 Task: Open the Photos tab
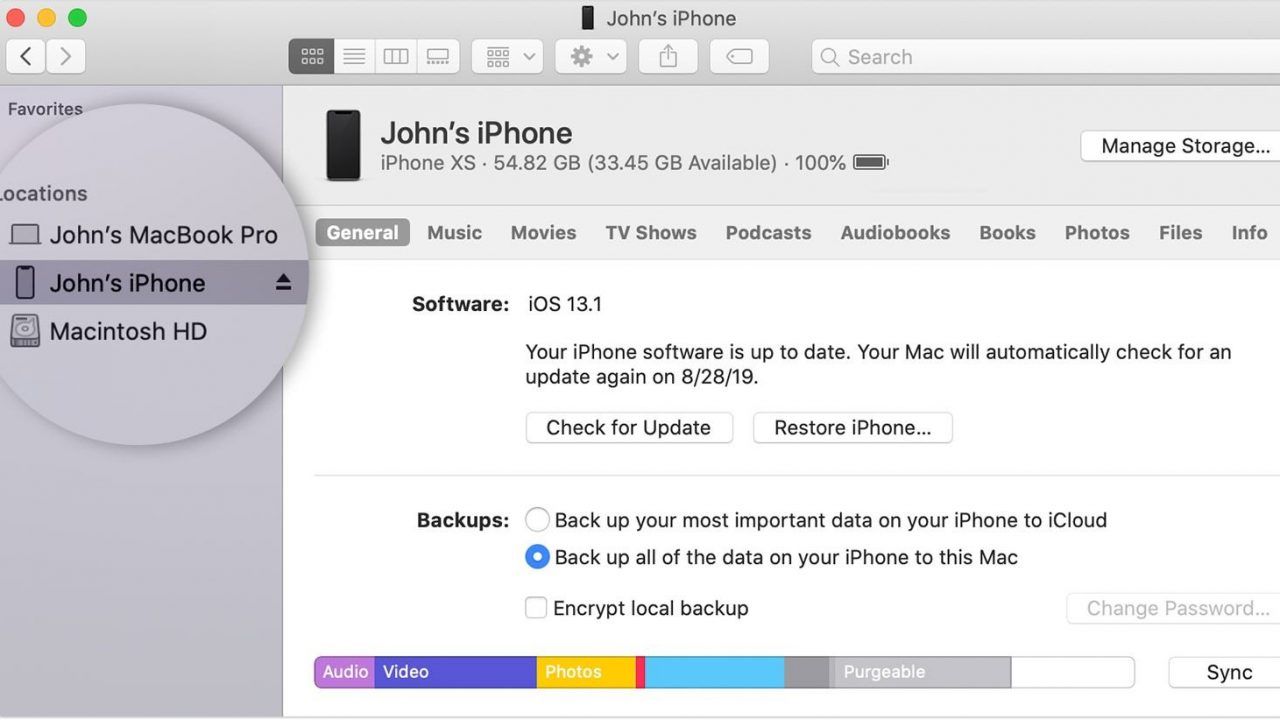click(1097, 232)
